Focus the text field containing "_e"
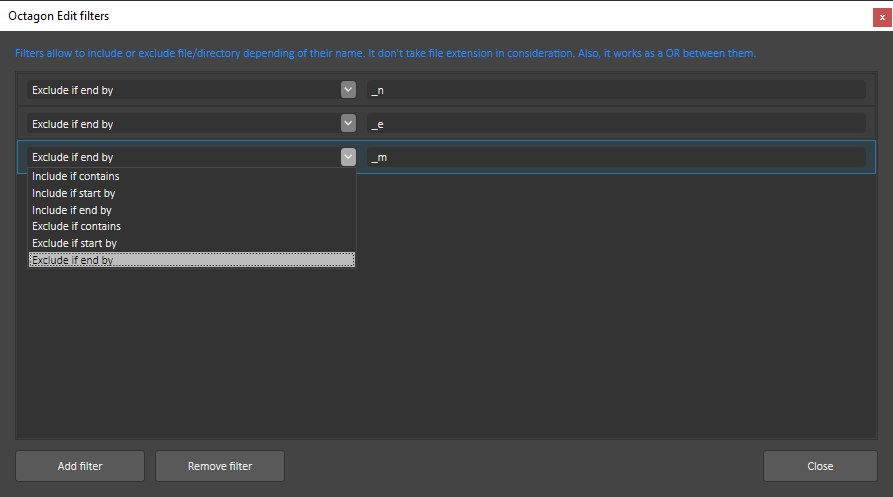 pos(615,124)
